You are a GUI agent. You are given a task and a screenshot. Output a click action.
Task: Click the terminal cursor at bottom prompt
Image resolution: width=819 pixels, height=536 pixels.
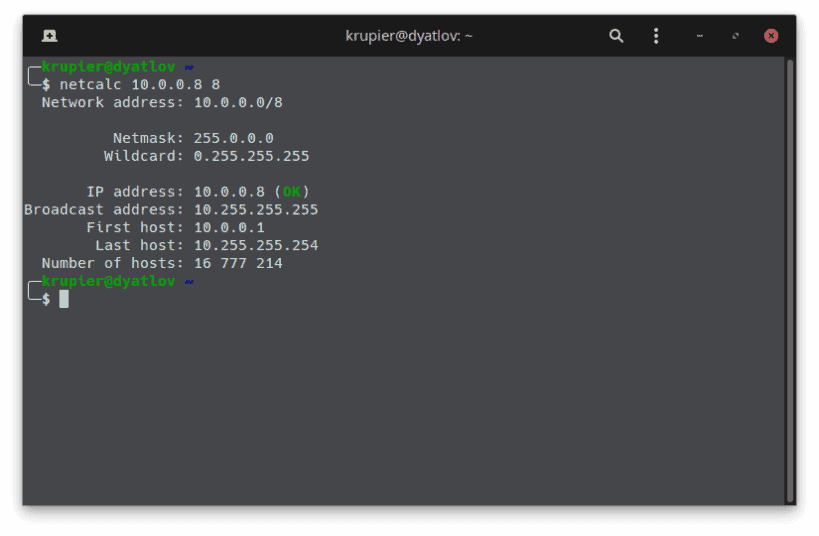(64, 299)
